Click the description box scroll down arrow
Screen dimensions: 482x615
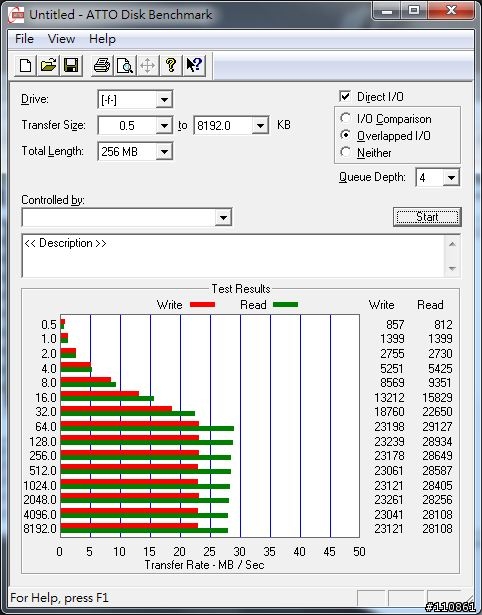point(452,268)
